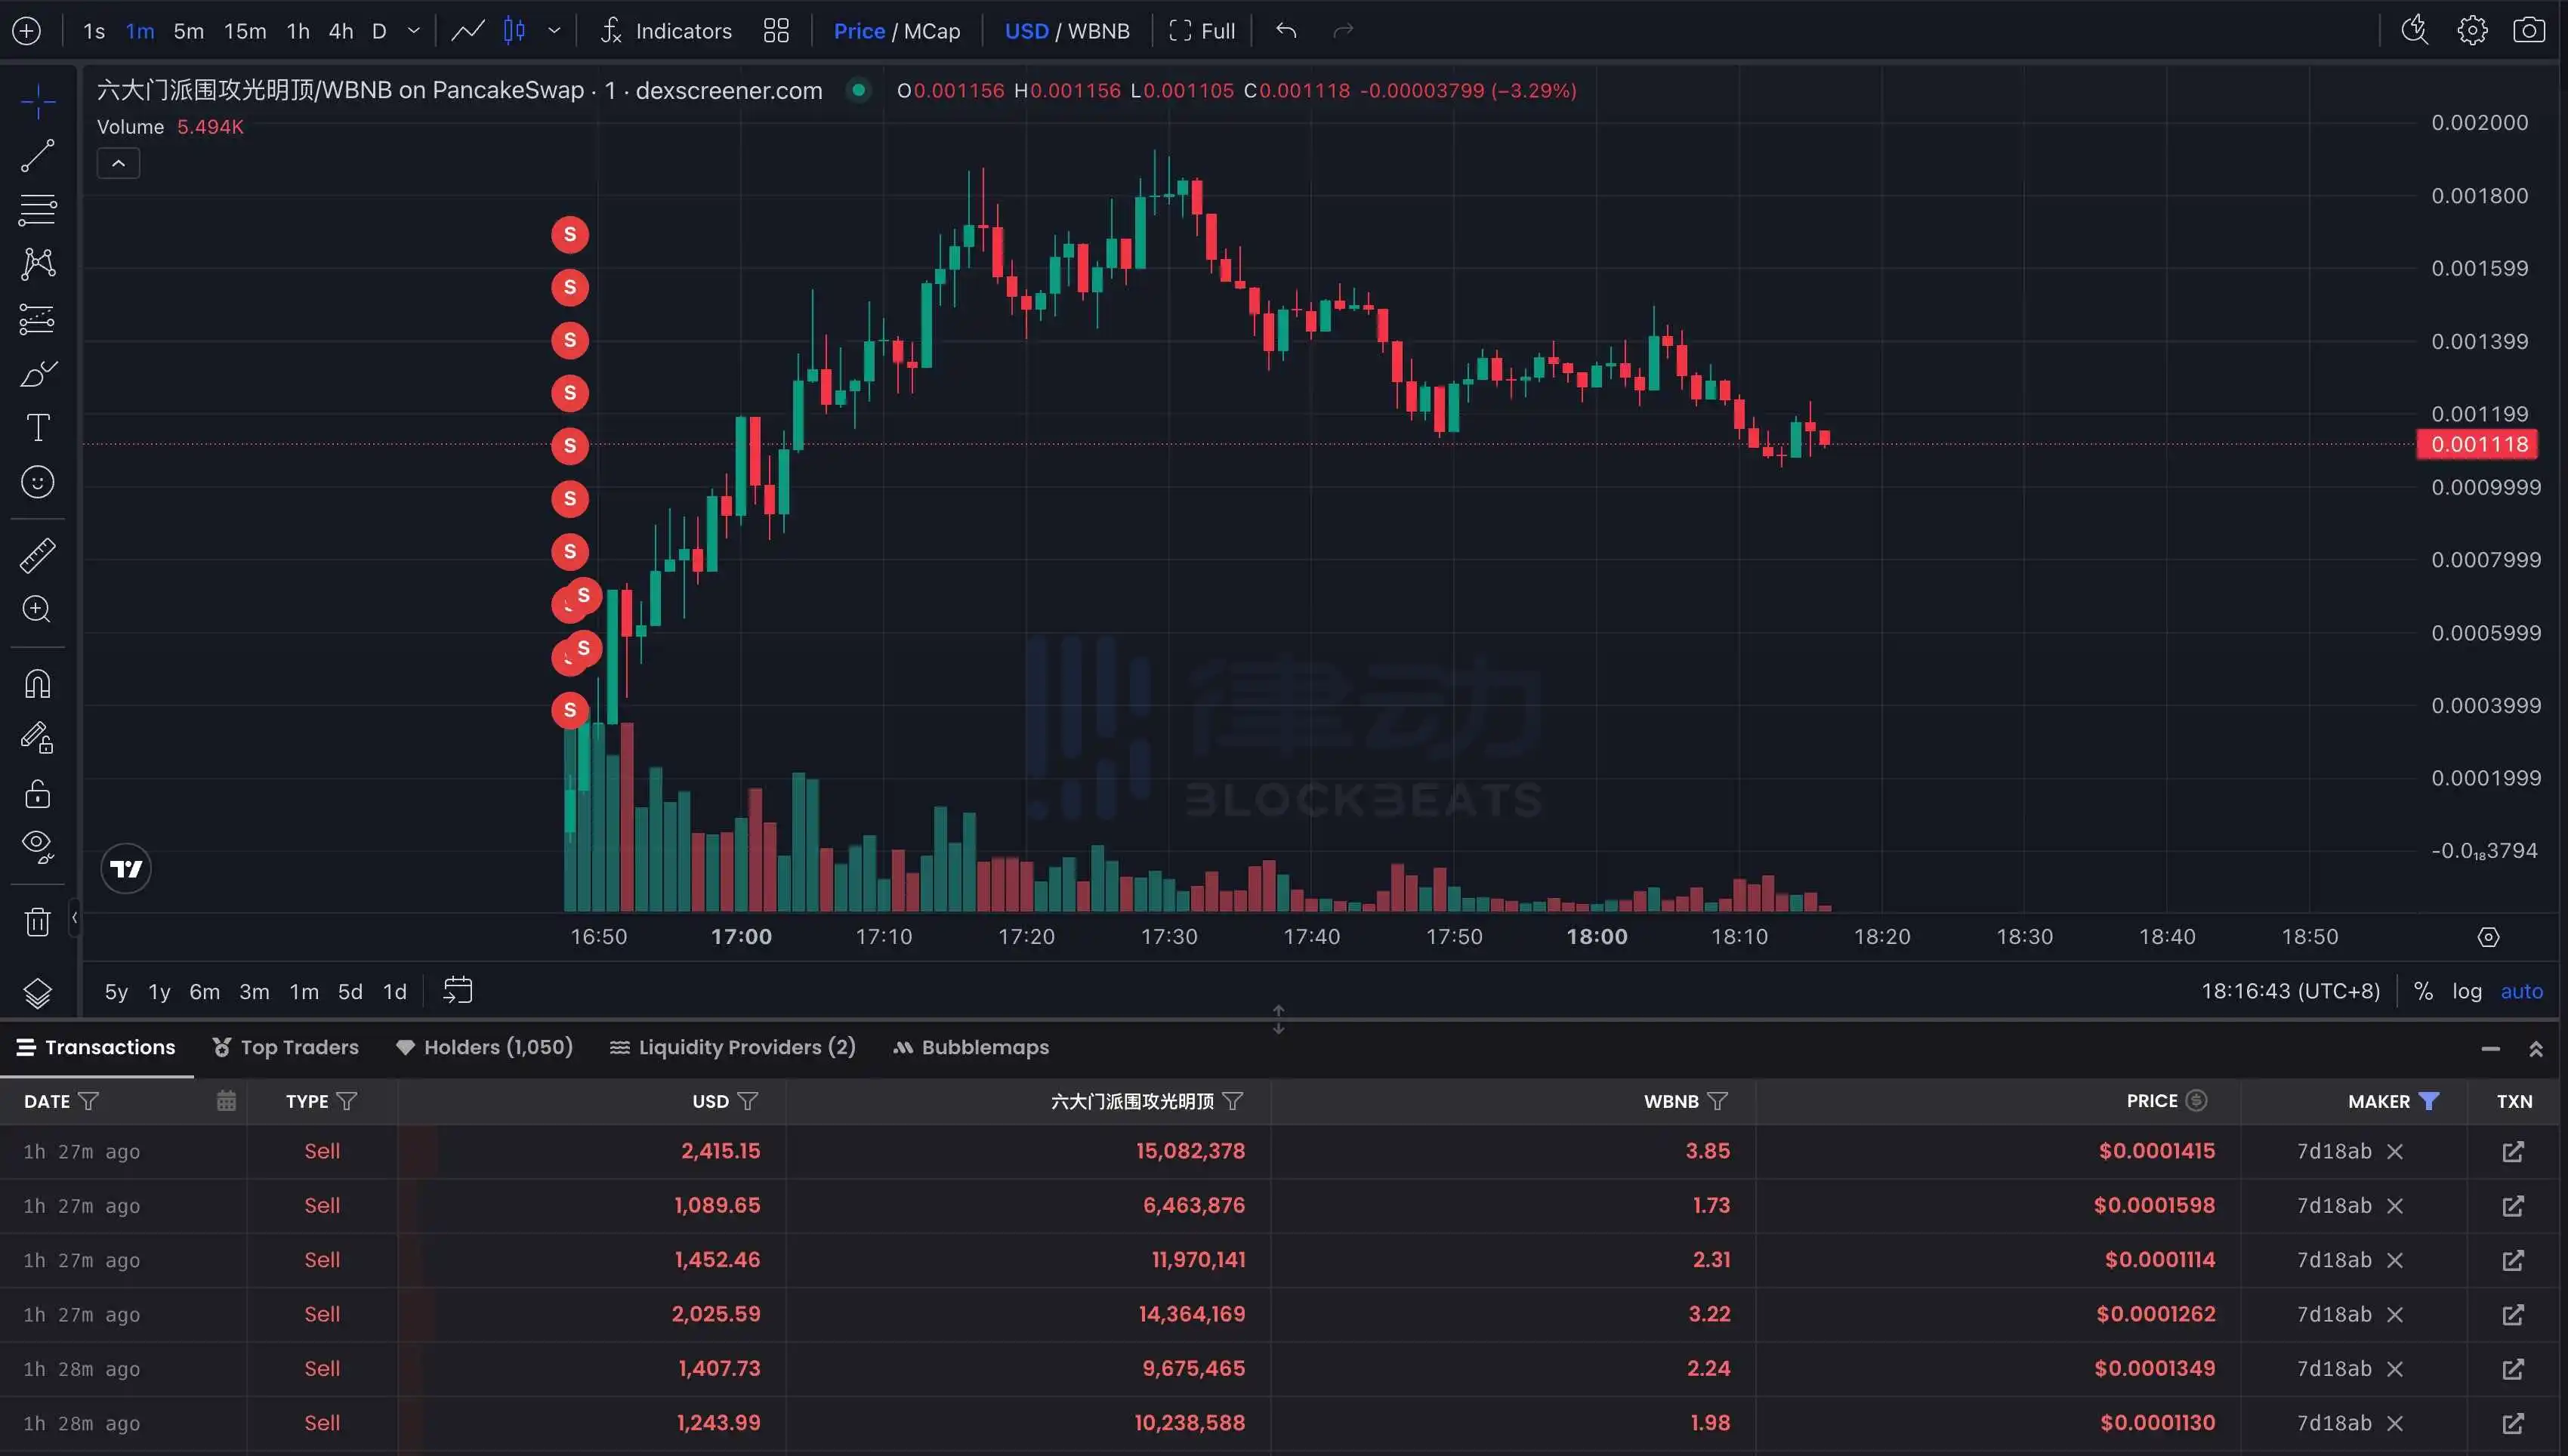
Task: Open chart style dropdown chevron
Action: [555, 30]
